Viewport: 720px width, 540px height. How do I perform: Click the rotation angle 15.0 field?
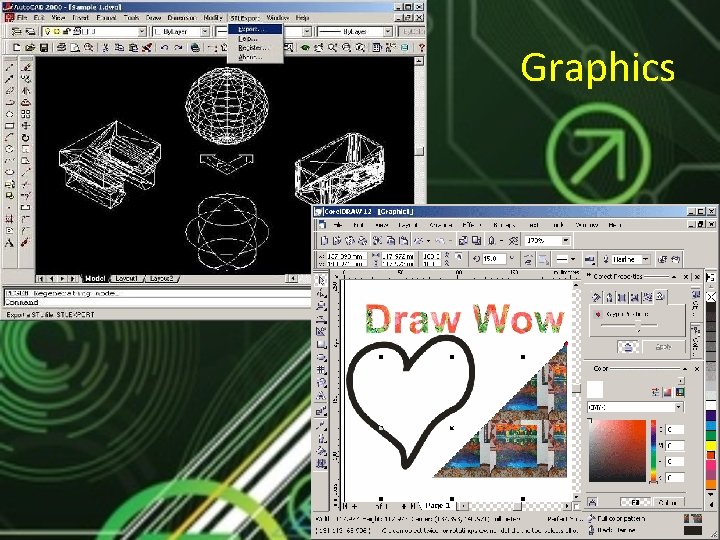pos(494,259)
